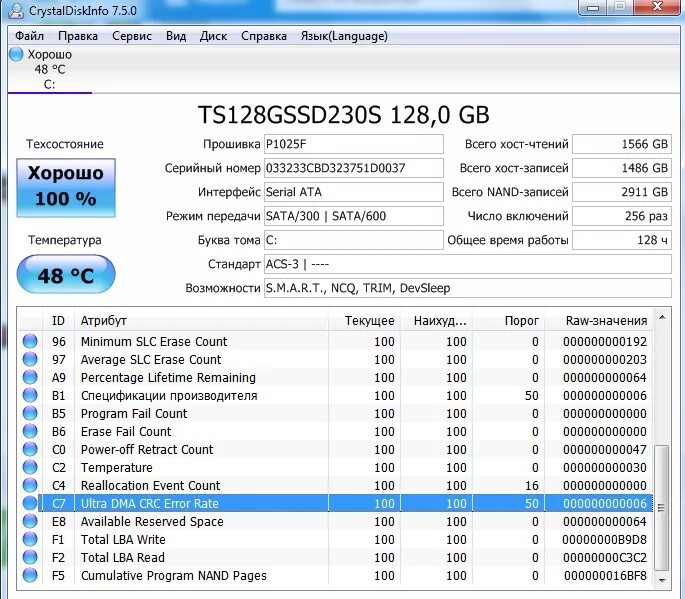Select the Erase Fail Count row text

click(x=126, y=431)
